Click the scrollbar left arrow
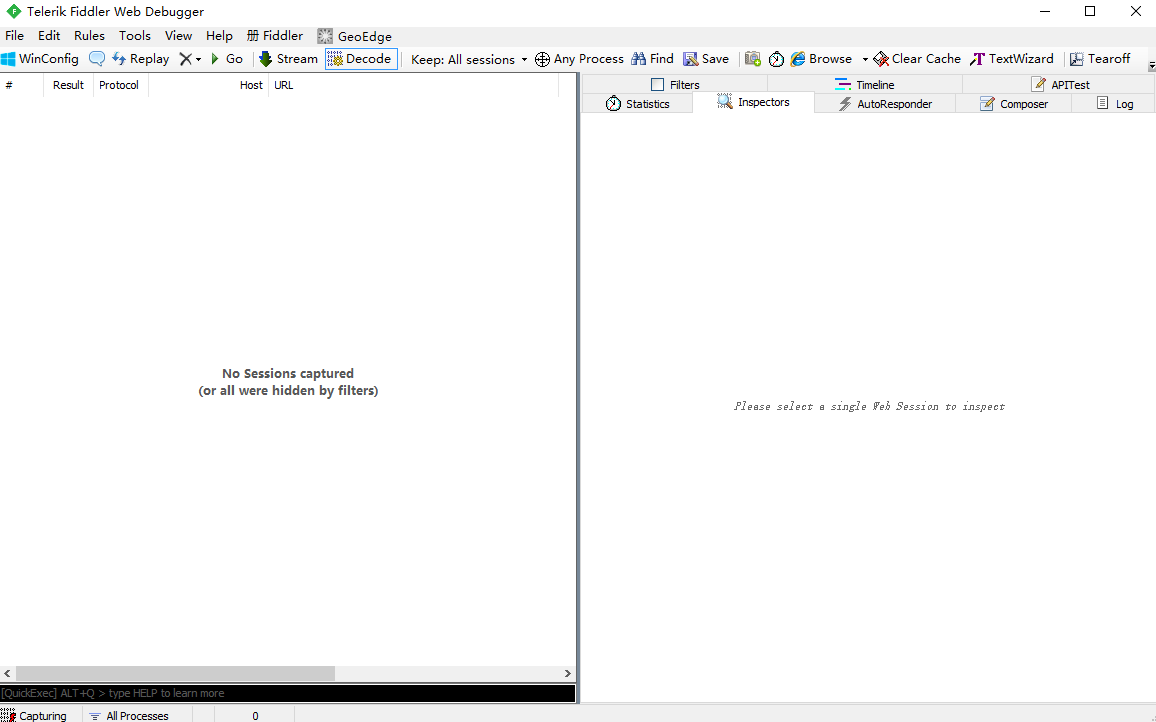 [7, 673]
